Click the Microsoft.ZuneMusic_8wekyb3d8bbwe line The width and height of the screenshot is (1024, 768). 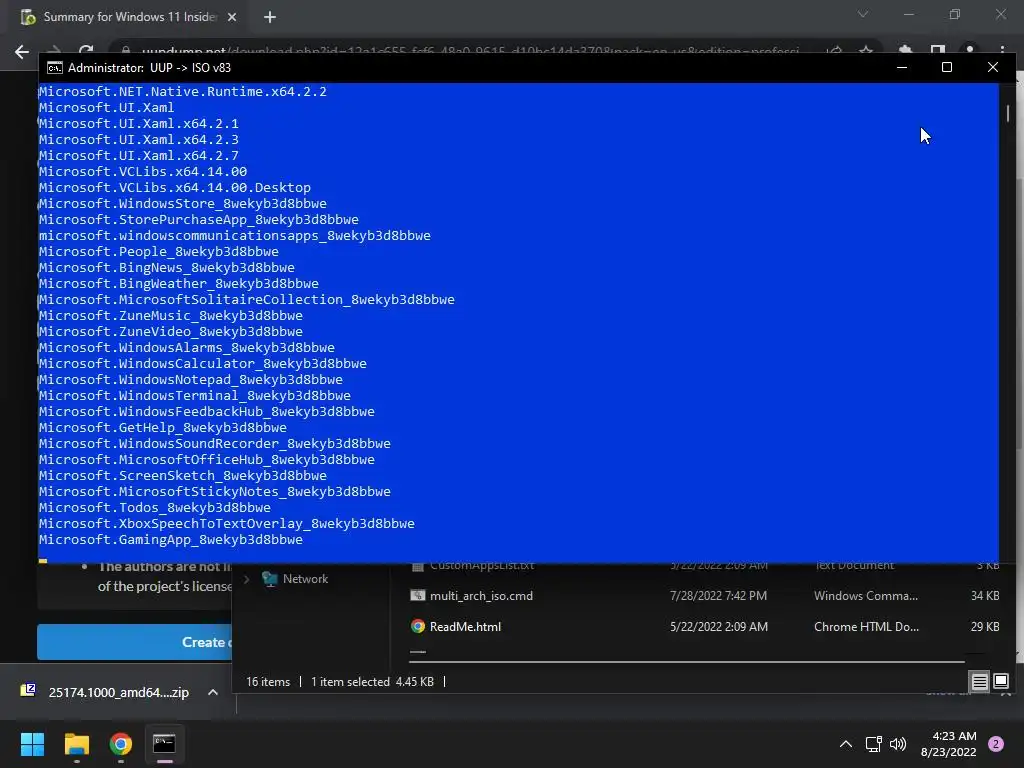coord(170,316)
